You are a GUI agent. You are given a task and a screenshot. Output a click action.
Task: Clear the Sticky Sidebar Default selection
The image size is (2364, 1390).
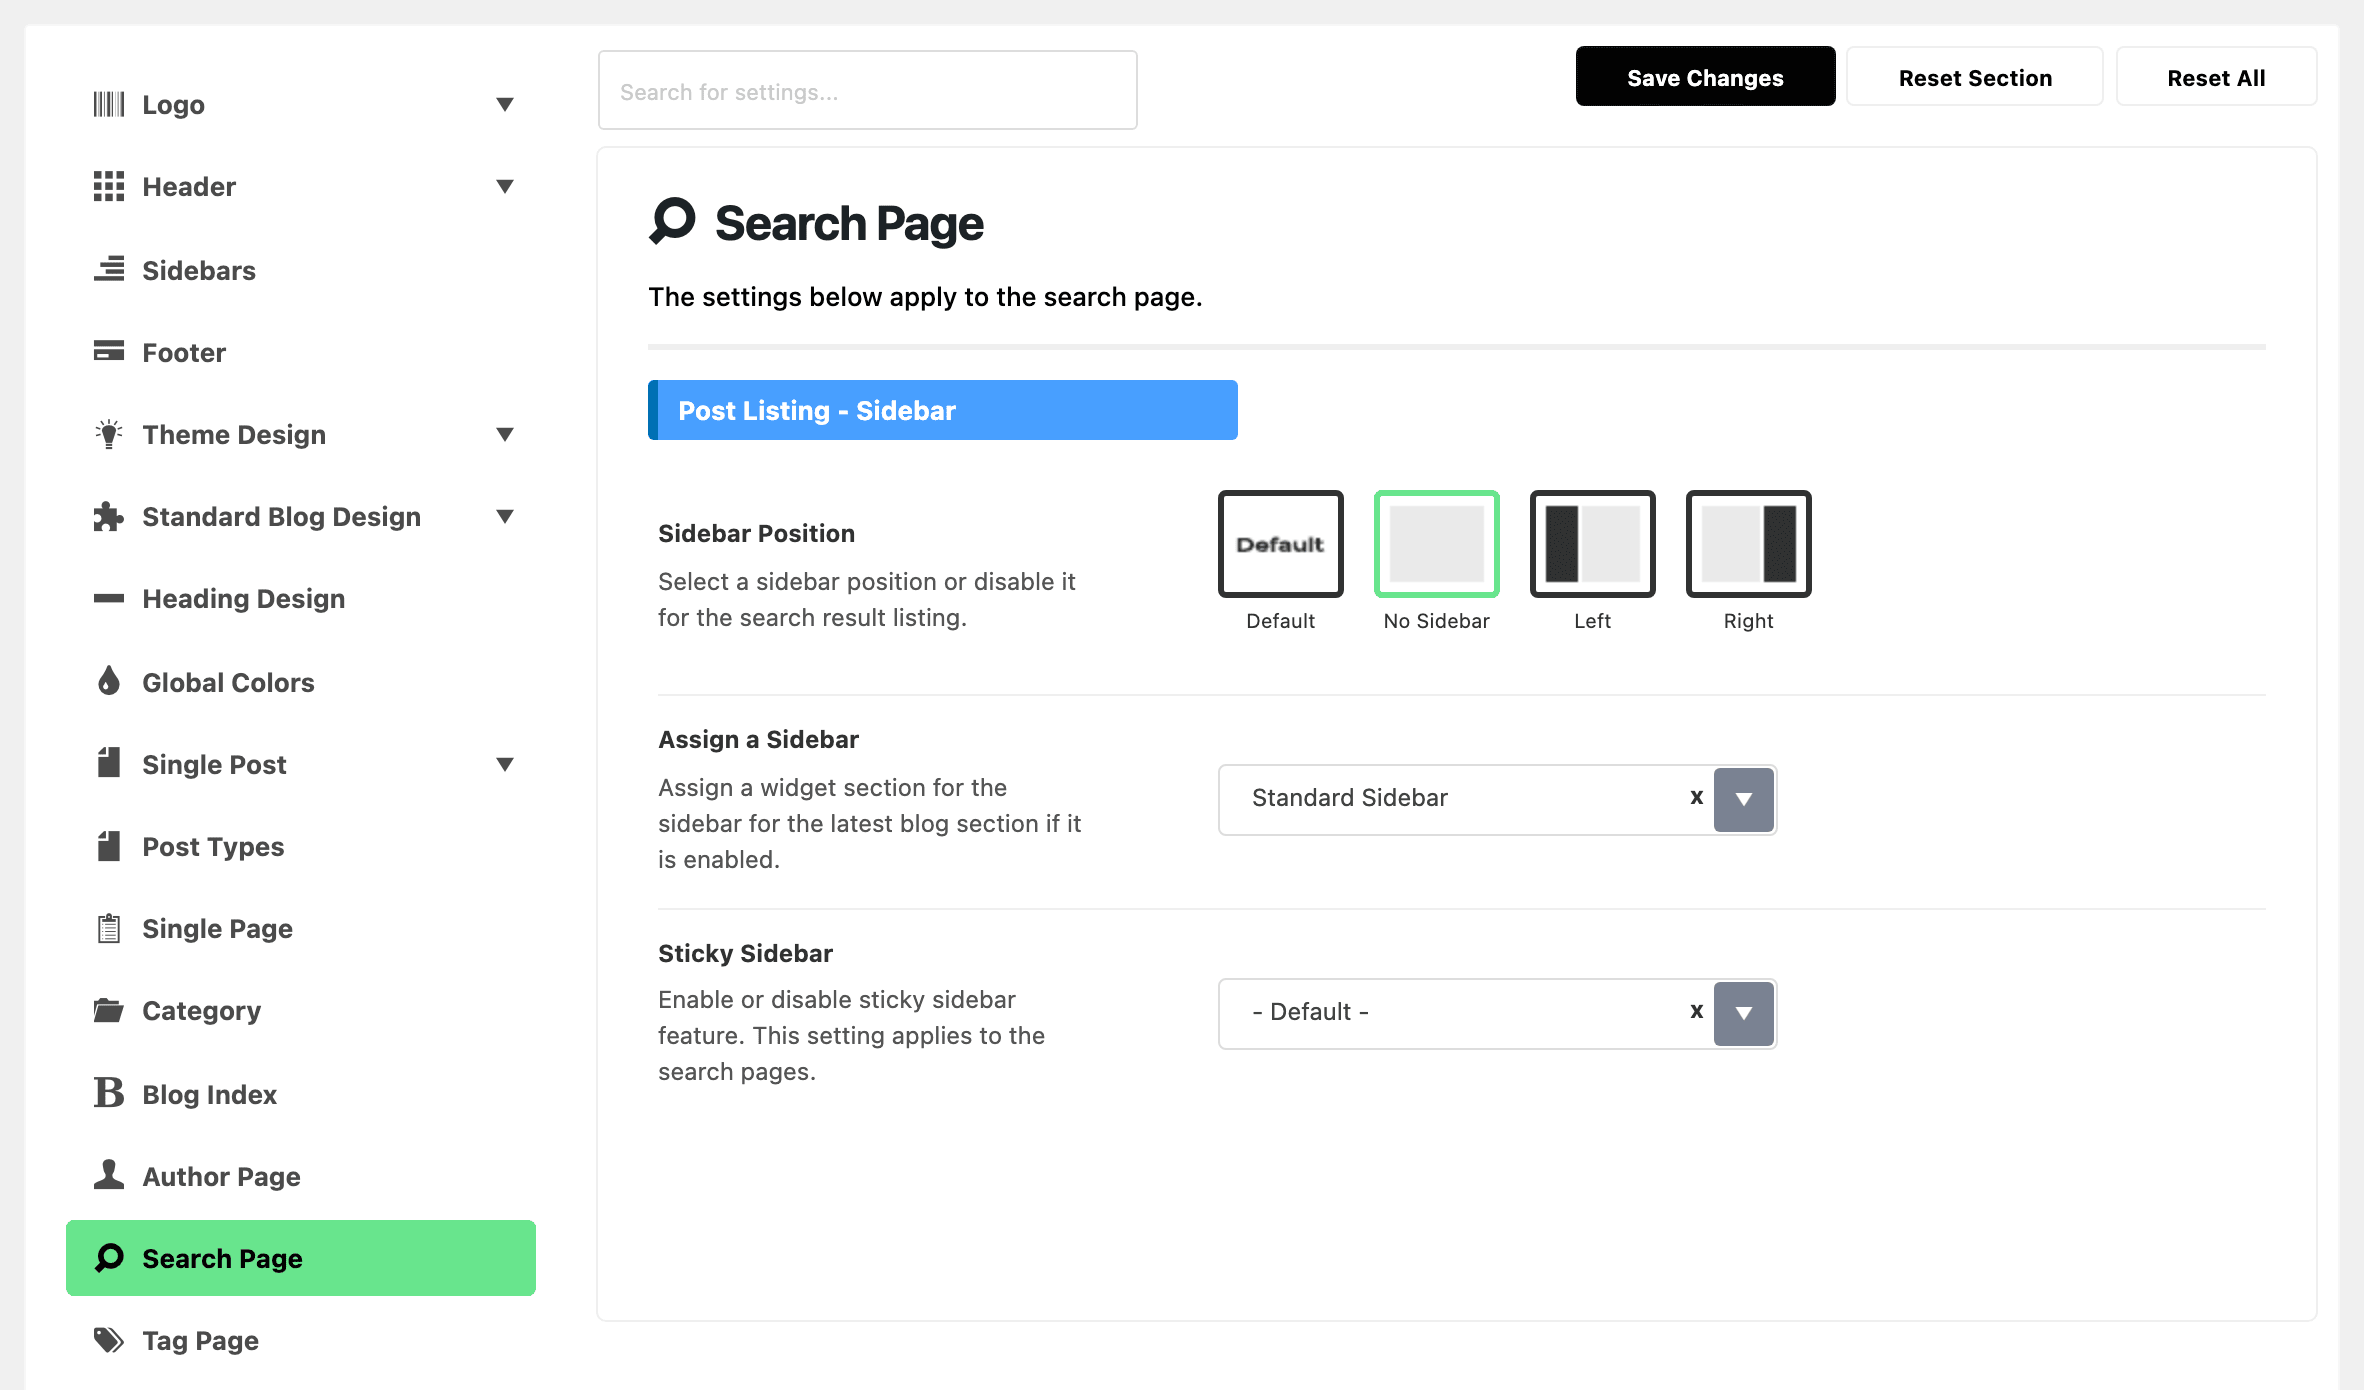click(1697, 1011)
